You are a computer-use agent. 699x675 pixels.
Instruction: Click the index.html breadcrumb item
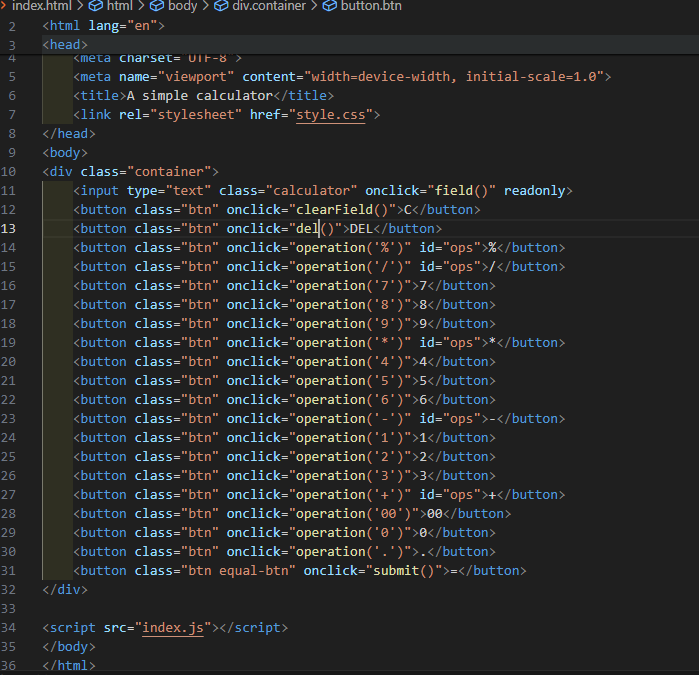[41, 6]
